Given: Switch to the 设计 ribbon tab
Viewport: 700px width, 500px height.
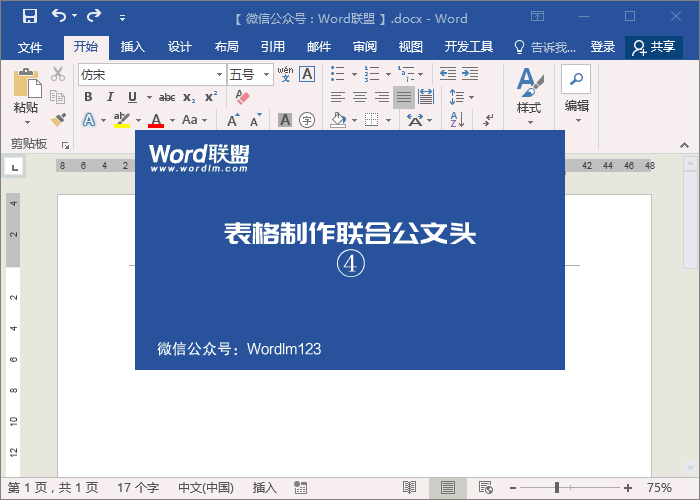Looking at the screenshot, I should 180,46.
